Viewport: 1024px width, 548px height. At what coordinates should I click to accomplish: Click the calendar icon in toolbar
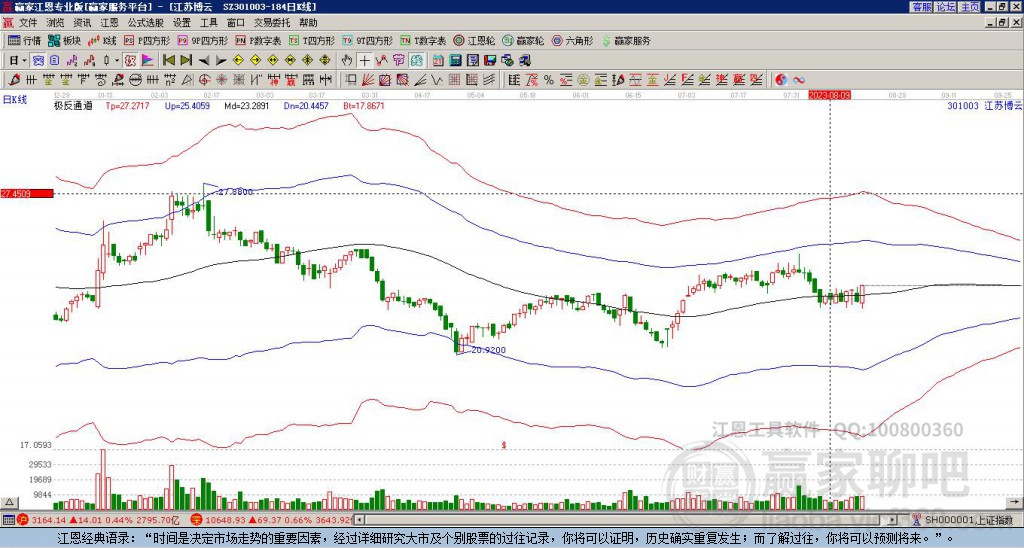click(x=438, y=61)
